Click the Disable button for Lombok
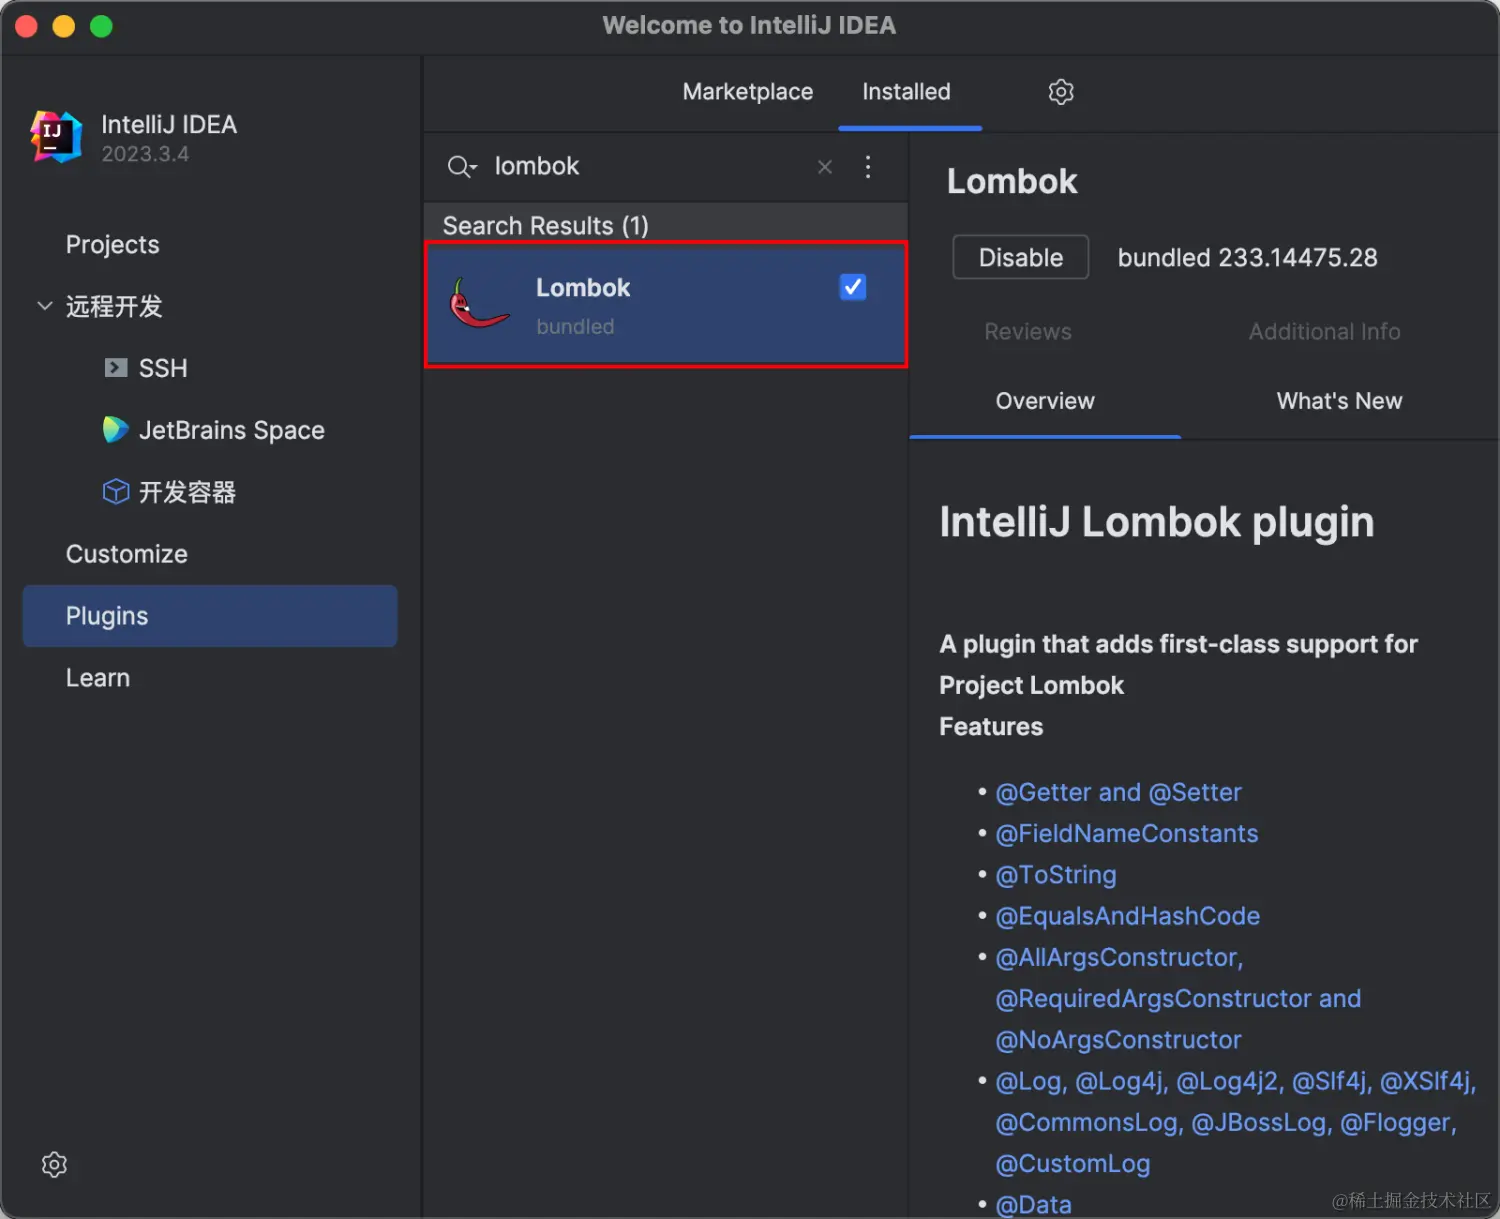 click(x=1020, y=258)
